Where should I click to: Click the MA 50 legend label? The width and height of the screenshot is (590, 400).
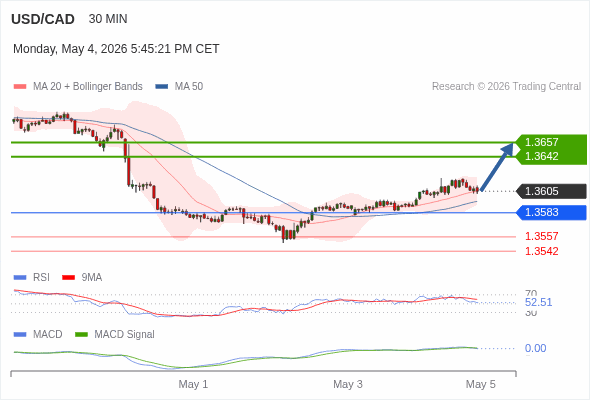click(189, 87)
